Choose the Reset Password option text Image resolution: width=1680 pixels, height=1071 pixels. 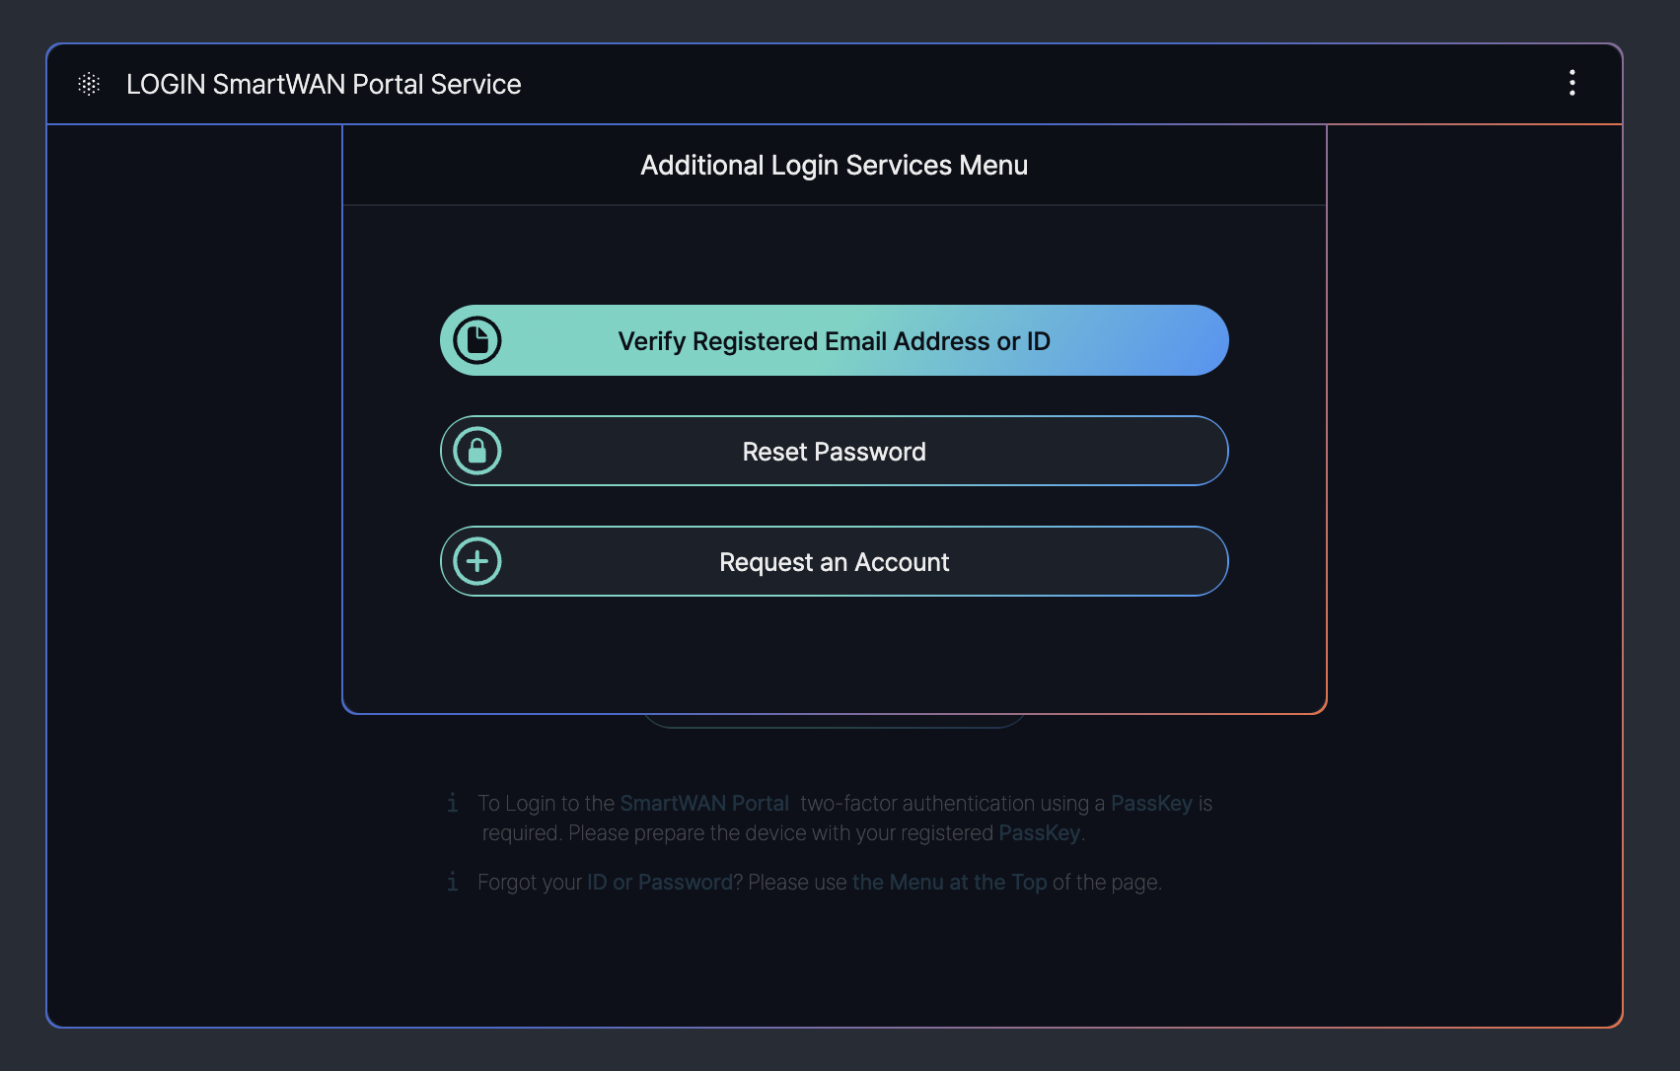tap(833, 452)
